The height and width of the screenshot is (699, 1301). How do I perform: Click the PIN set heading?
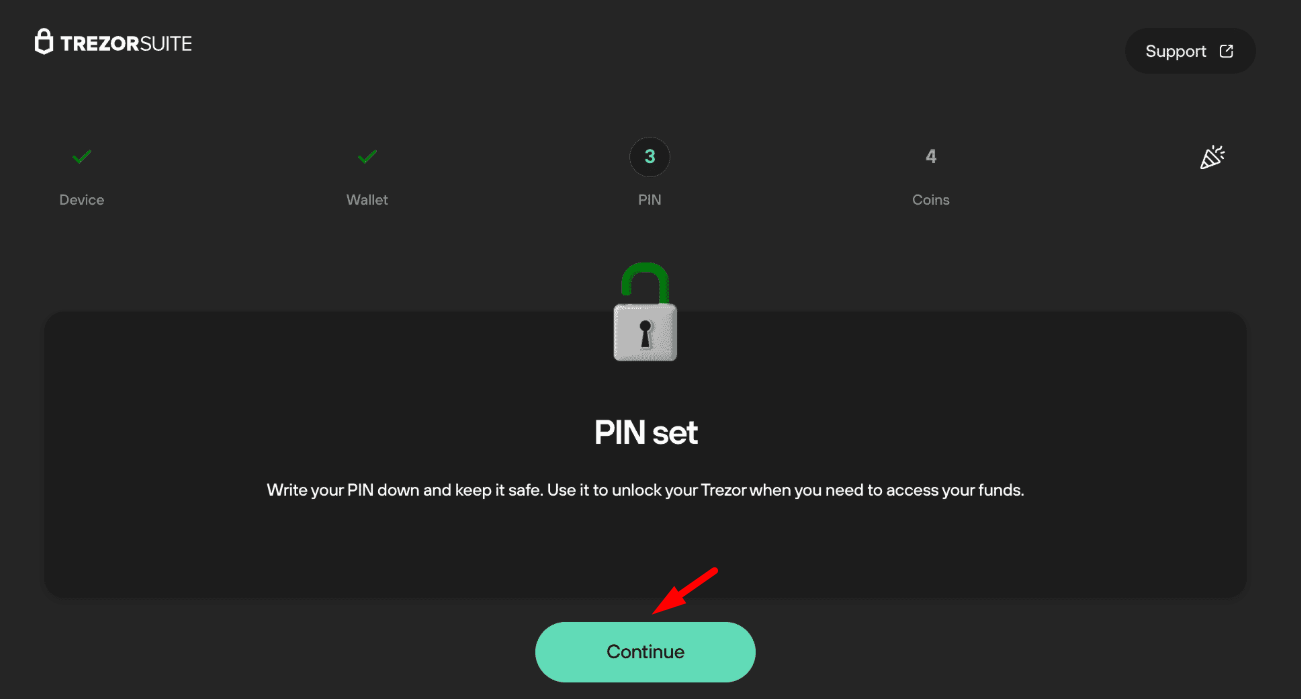[x=646, y=433]
